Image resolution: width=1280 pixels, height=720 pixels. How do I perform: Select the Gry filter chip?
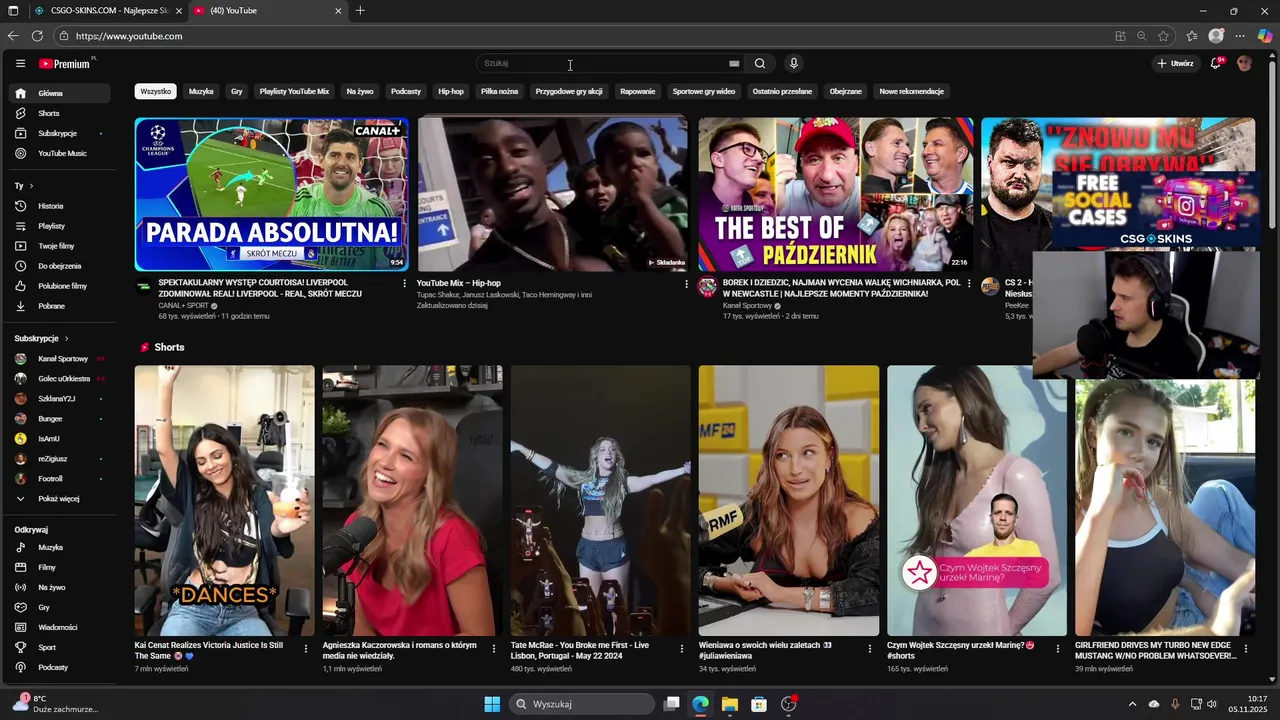(237, 91)
